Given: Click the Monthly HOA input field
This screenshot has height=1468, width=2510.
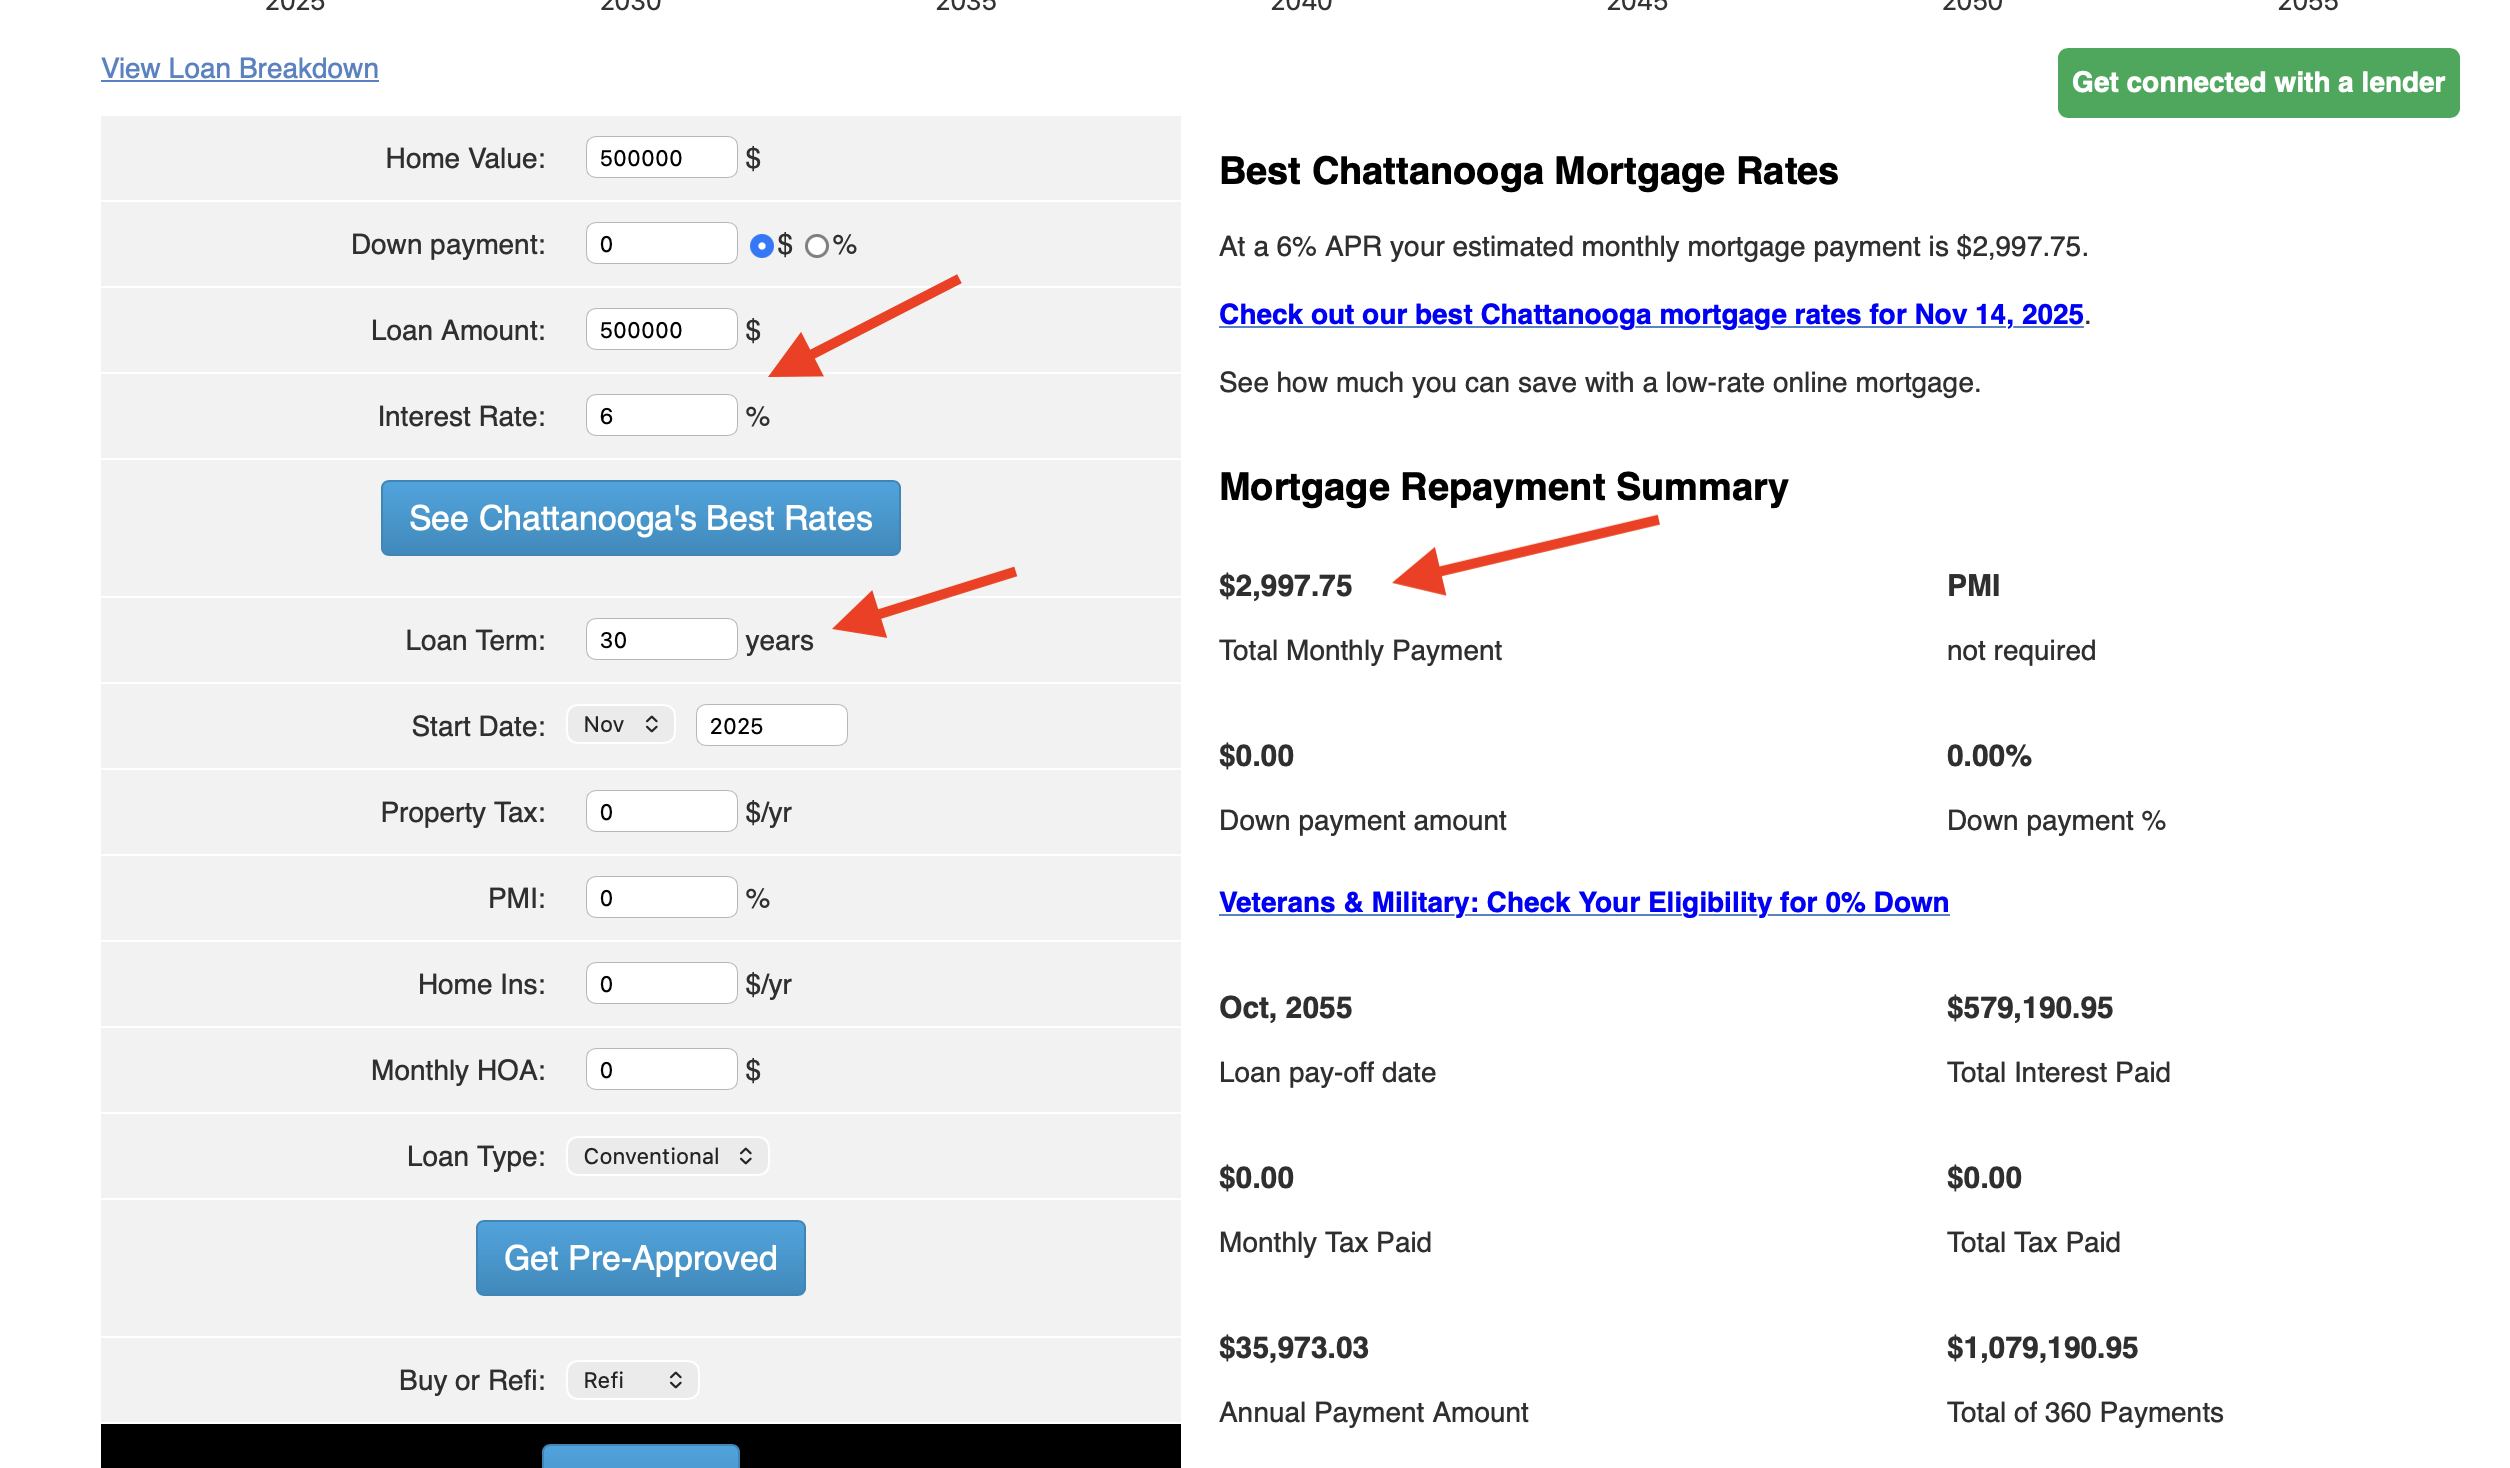Looking at the screenshot, I should 661,1070.
